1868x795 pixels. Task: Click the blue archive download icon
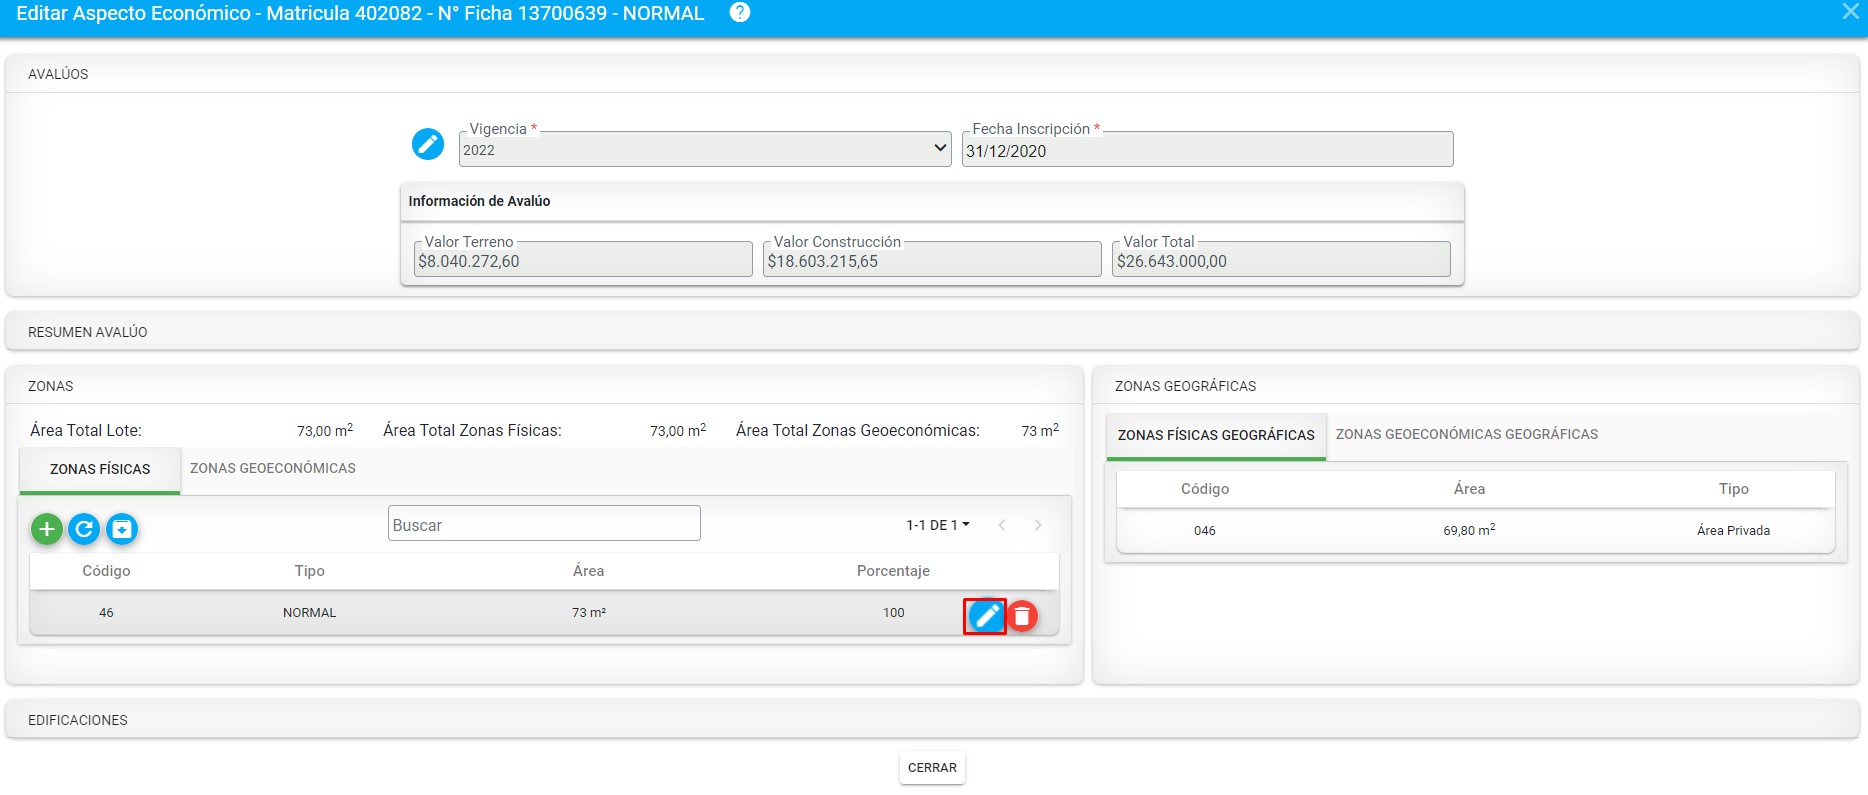click(122, 529)
